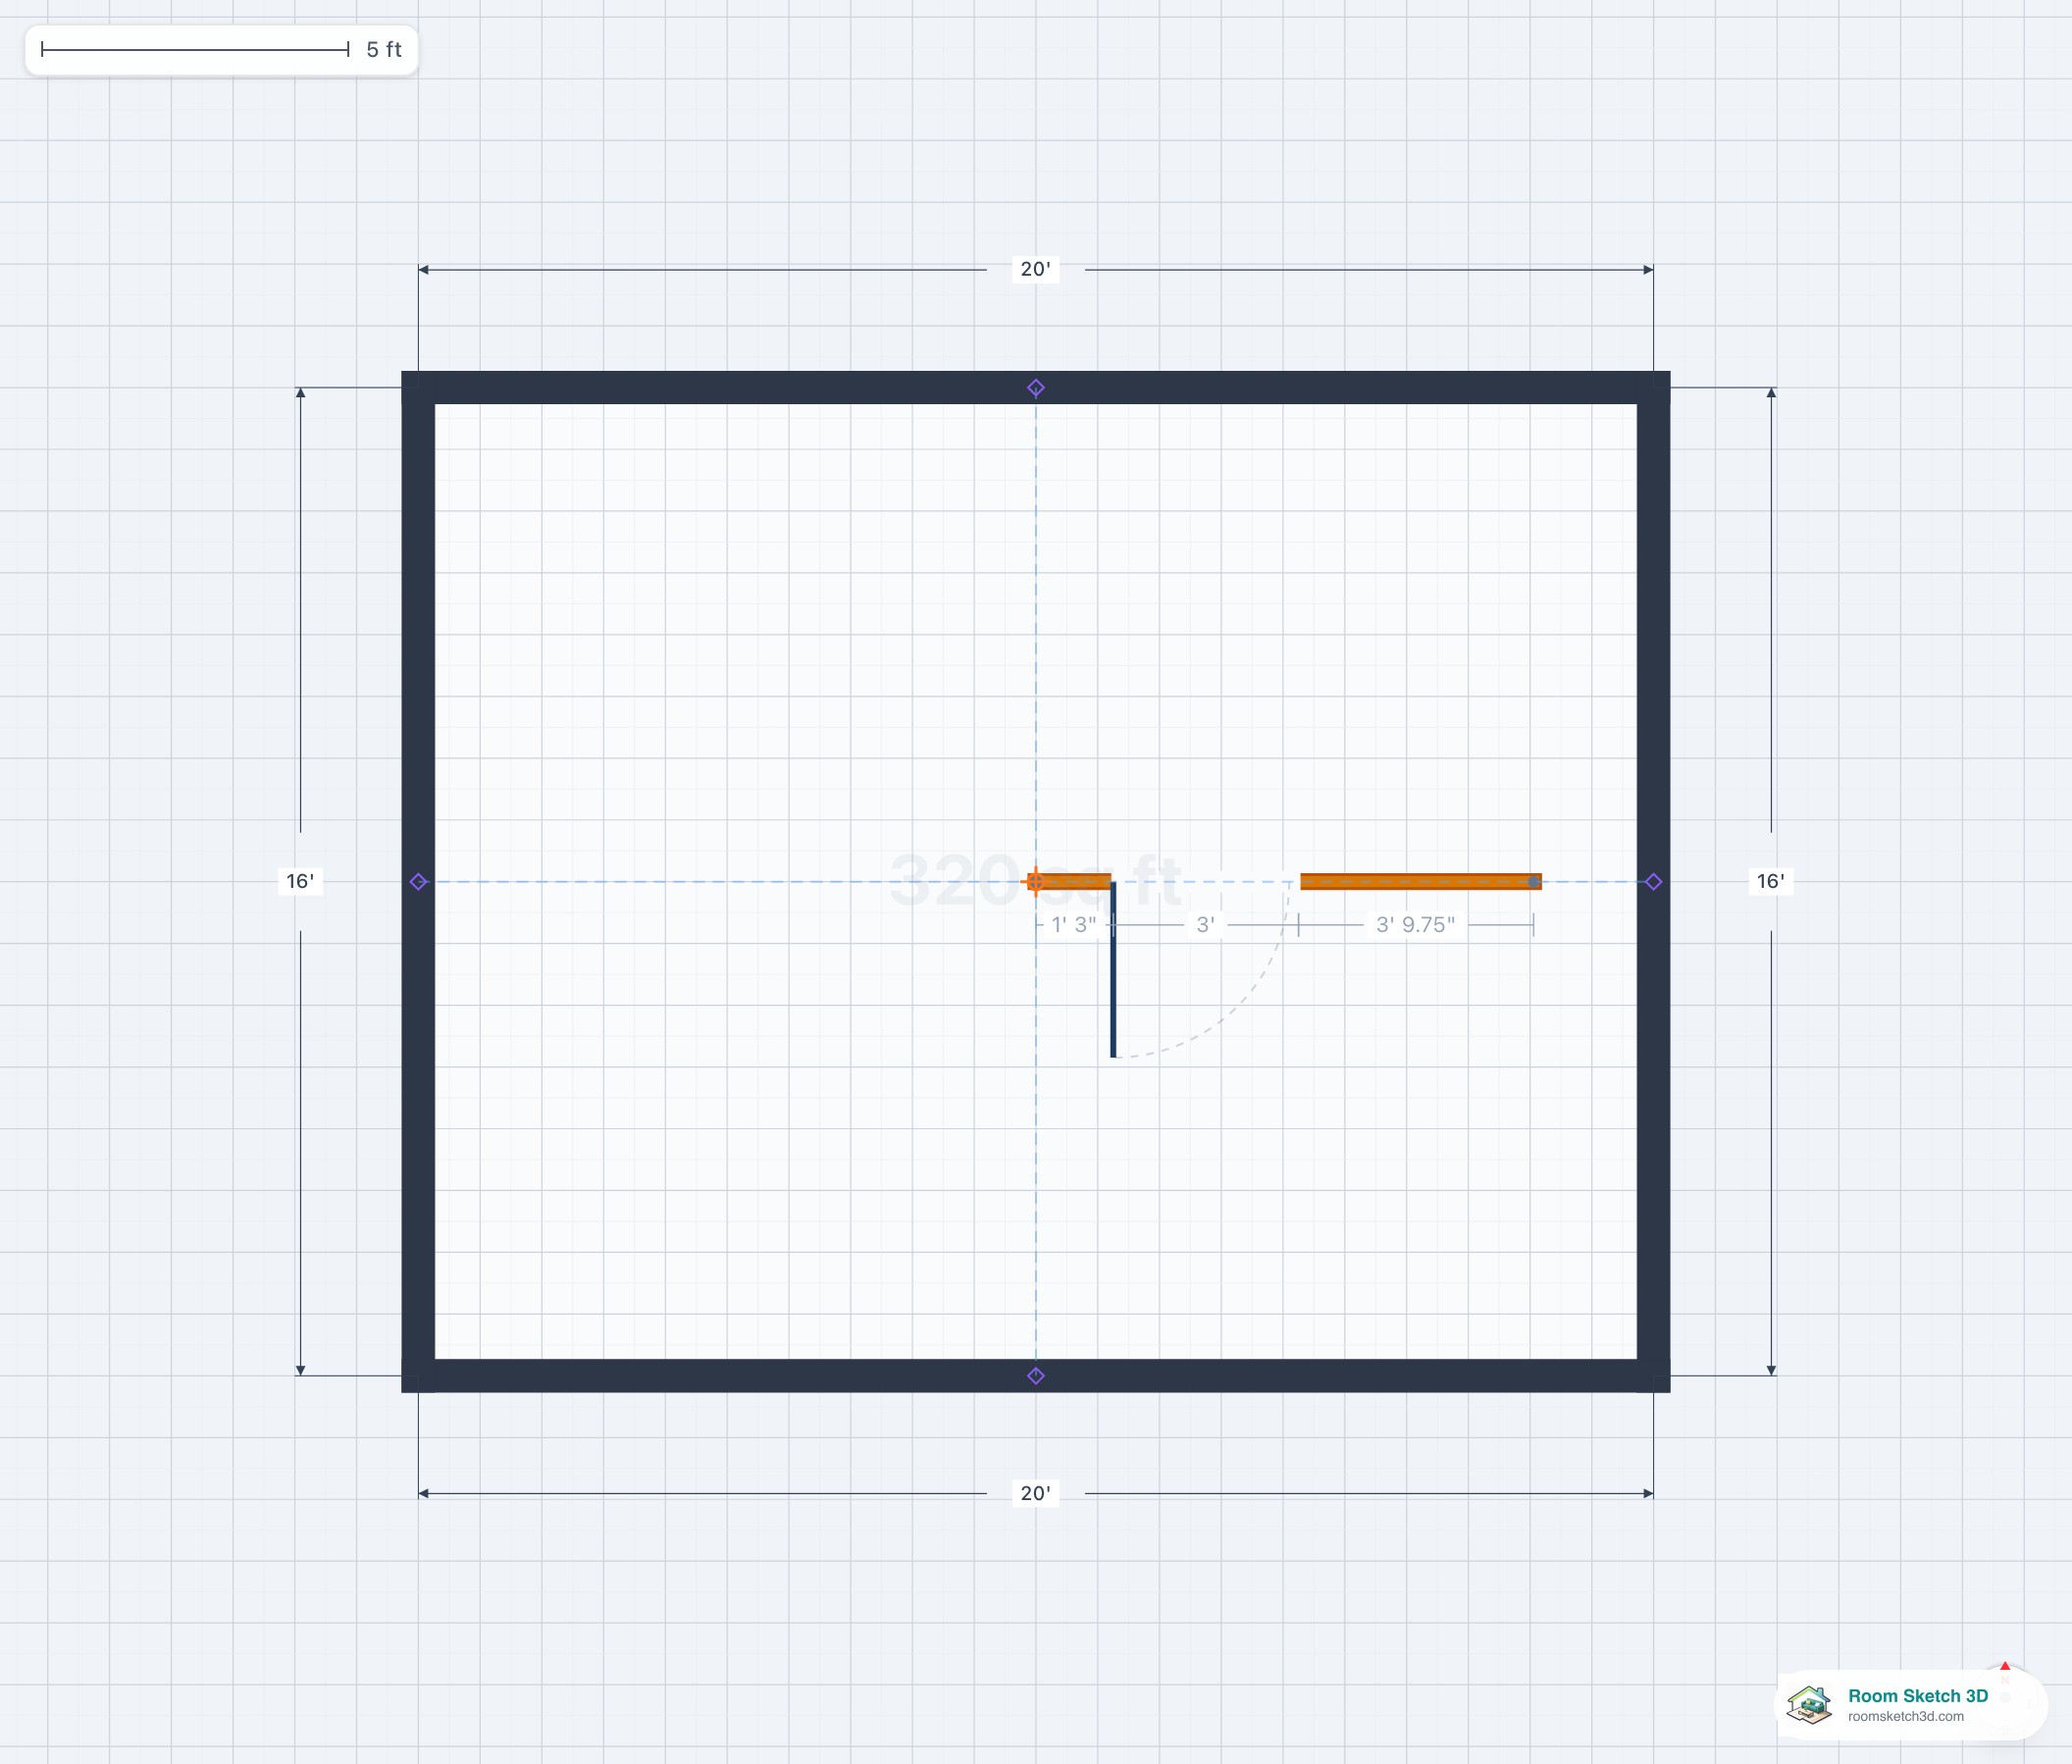Click the 3' door width dimension
Image resolution: width=2072 pixels, height=1764 pixels.
(1206, 925)
